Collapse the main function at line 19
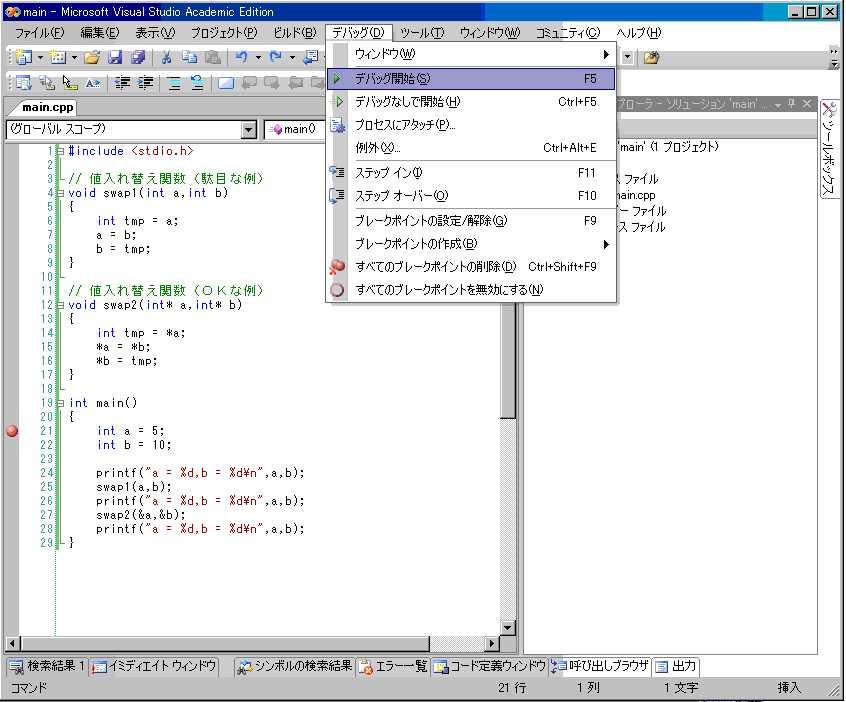Screen dimensions: 846x702 click(60, 403)
